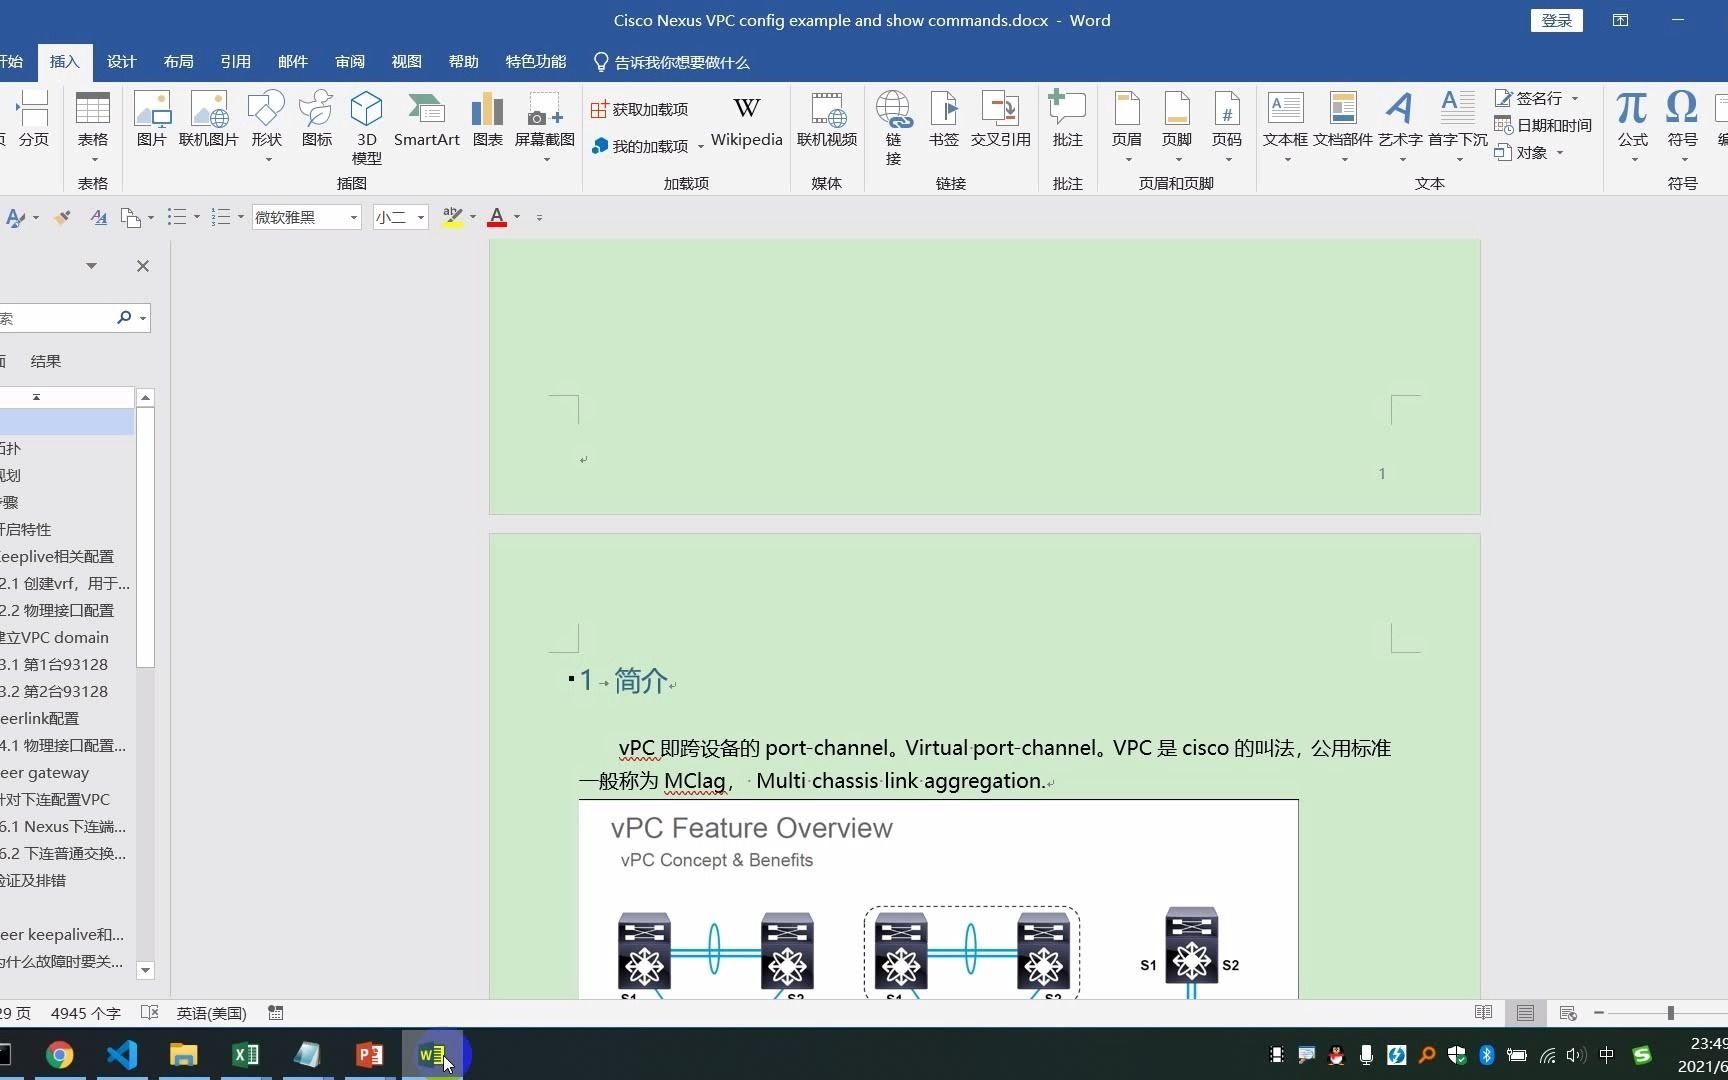Click the language 英语(美国) in status bar

click(x=211, y=1013)
